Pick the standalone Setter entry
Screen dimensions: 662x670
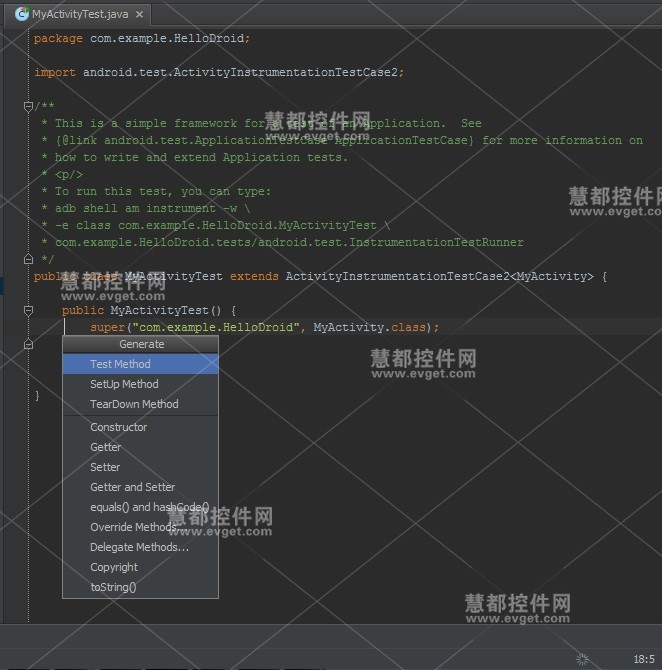pyautogui.click(x=141, y=467)
